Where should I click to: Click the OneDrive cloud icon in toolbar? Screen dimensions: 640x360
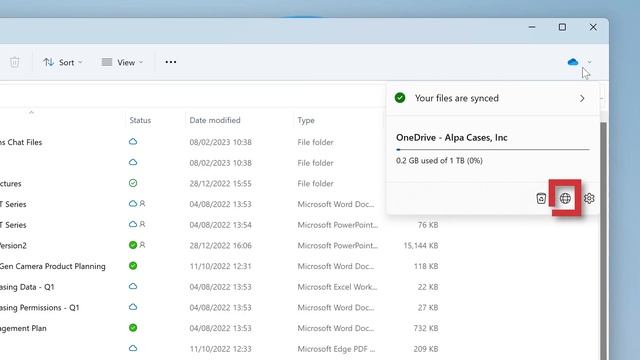pyautogui.click(x=573, y=62)
